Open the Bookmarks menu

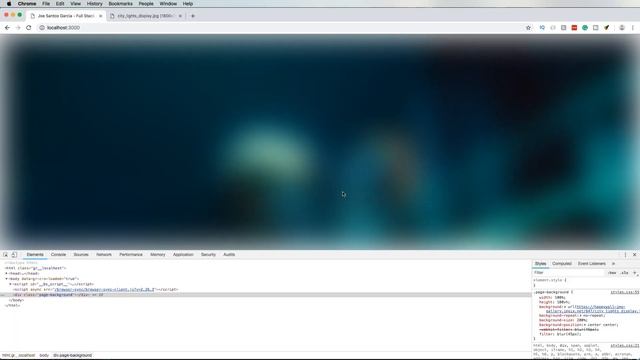coord(120,4)
